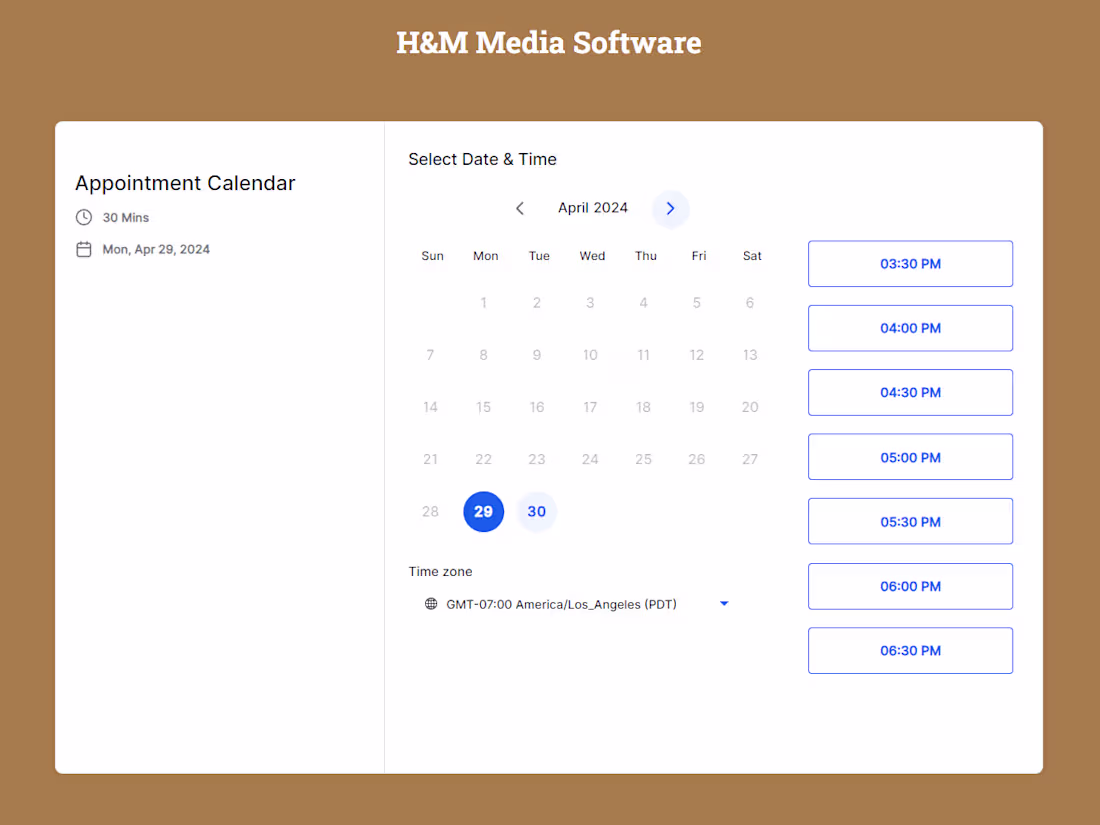This screenshot has height=825, width=1100.
Task: Click the April 2024 month label
Action: pos(593,208)
